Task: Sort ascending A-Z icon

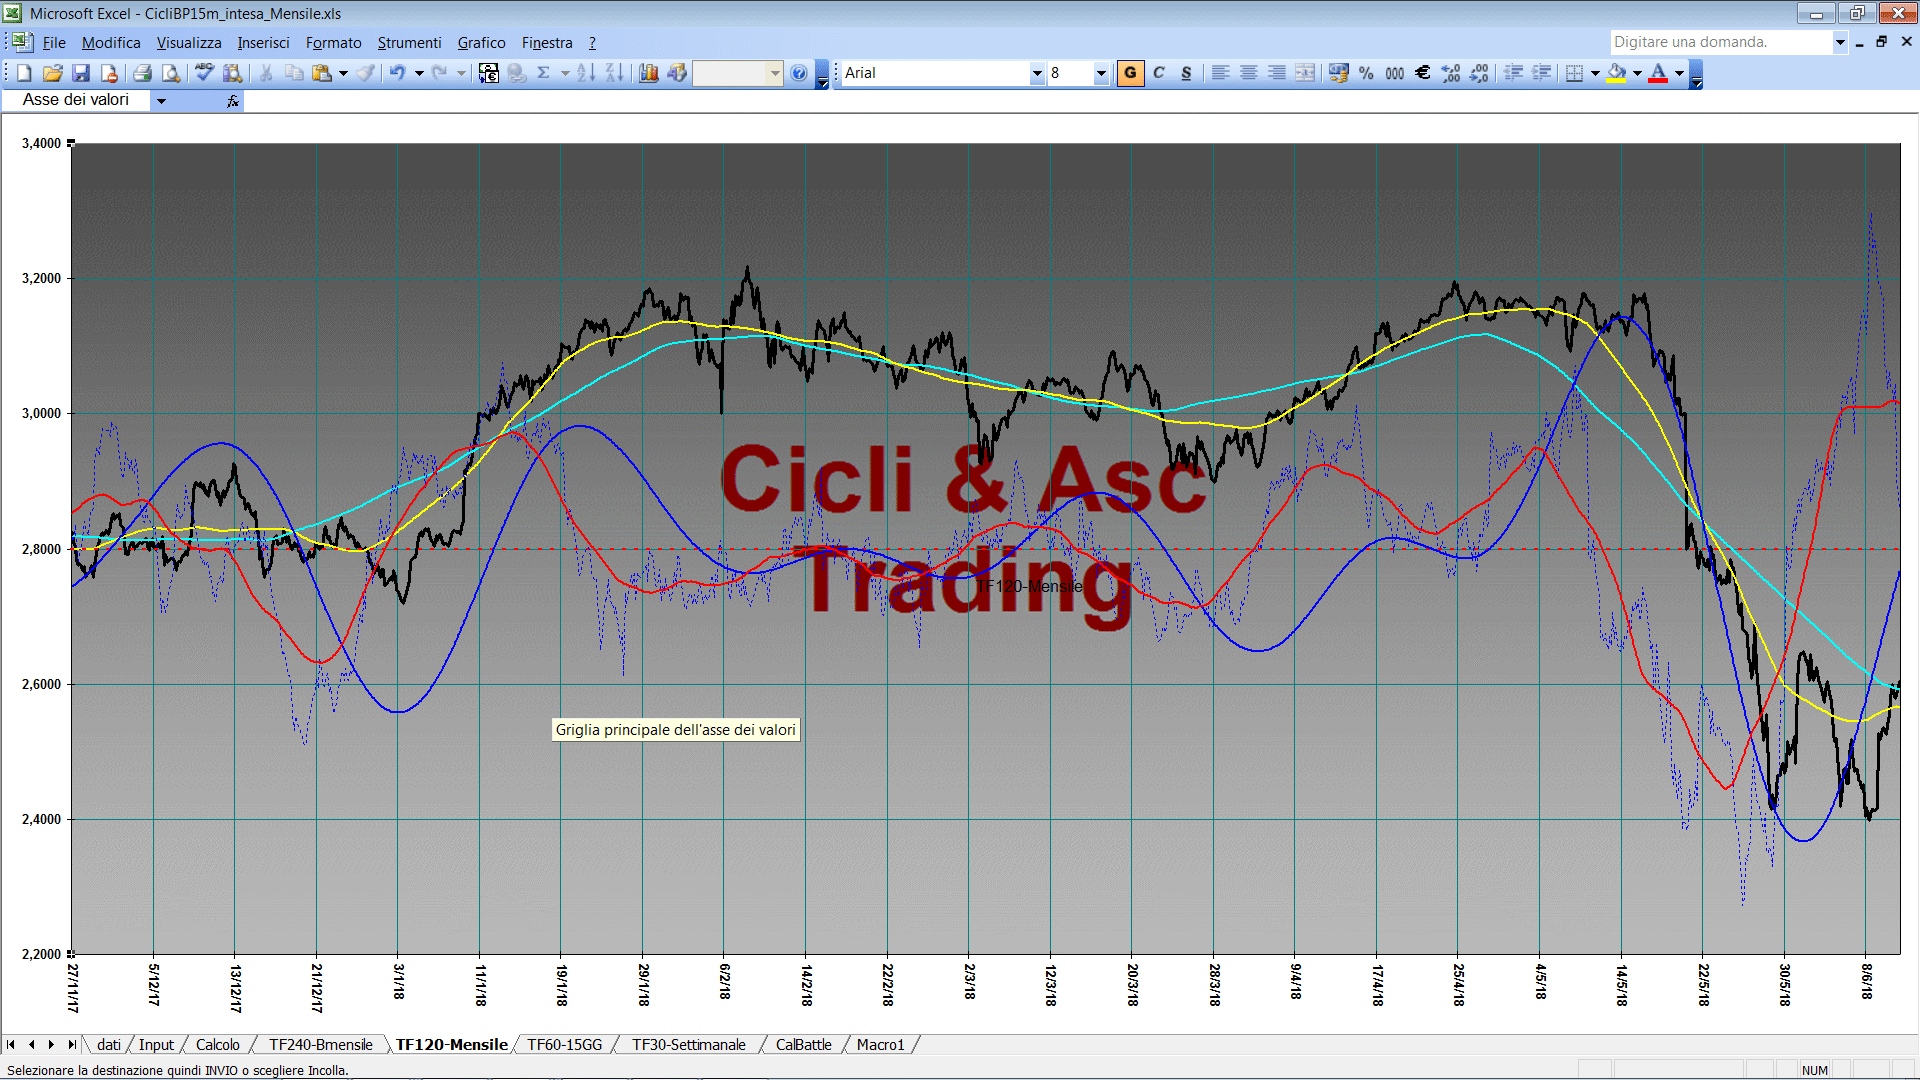Action: pyautogui.click(x=586, y=73)
